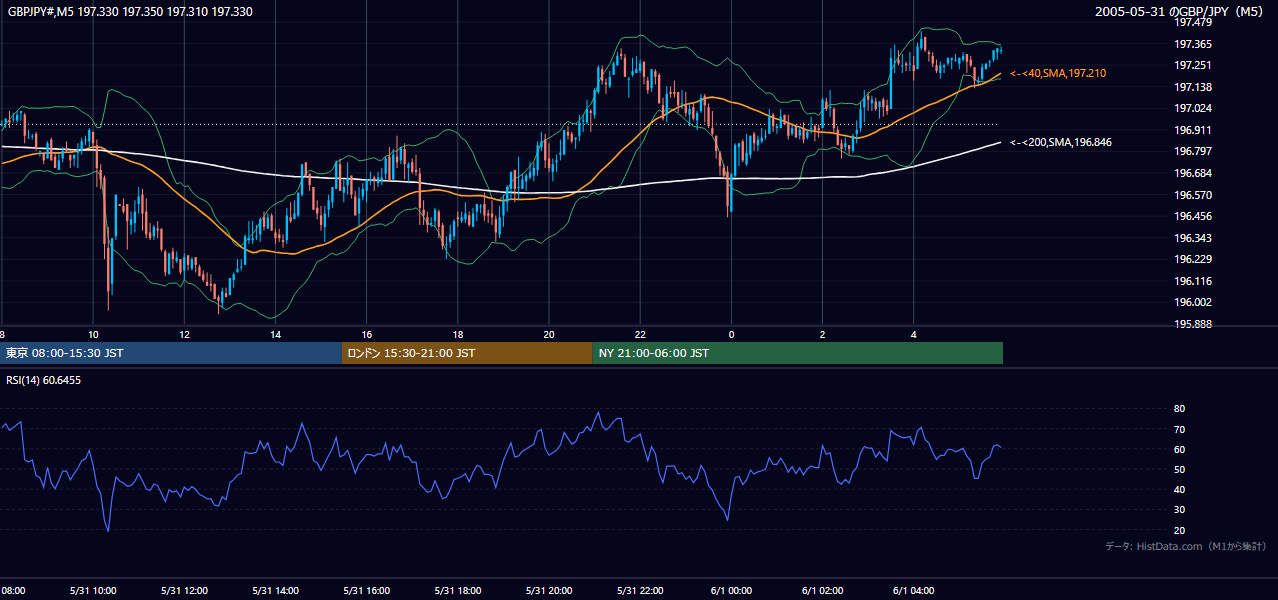Click price axis value 197.365

tap(1192, 44)
